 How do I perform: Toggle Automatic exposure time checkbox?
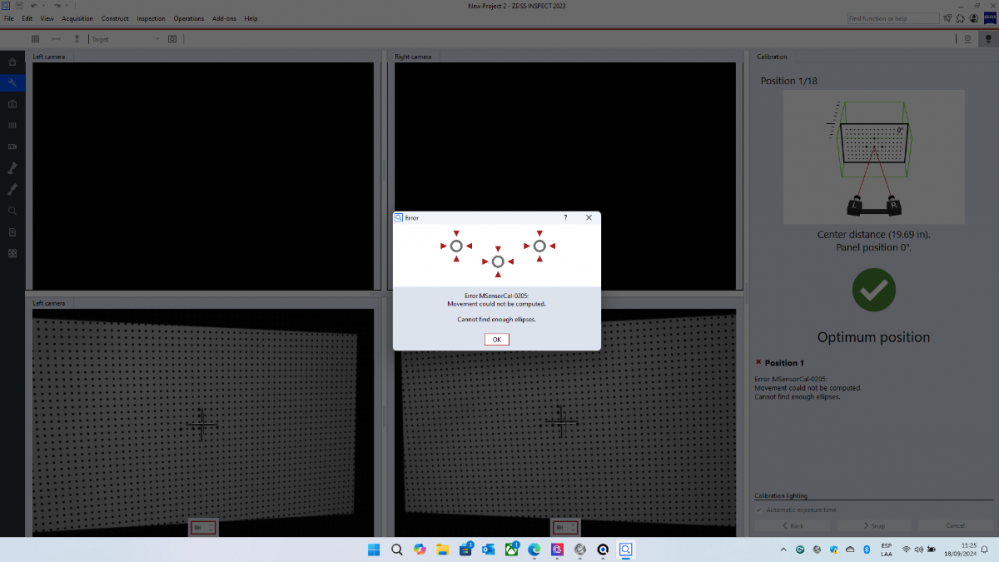[759, 510]
